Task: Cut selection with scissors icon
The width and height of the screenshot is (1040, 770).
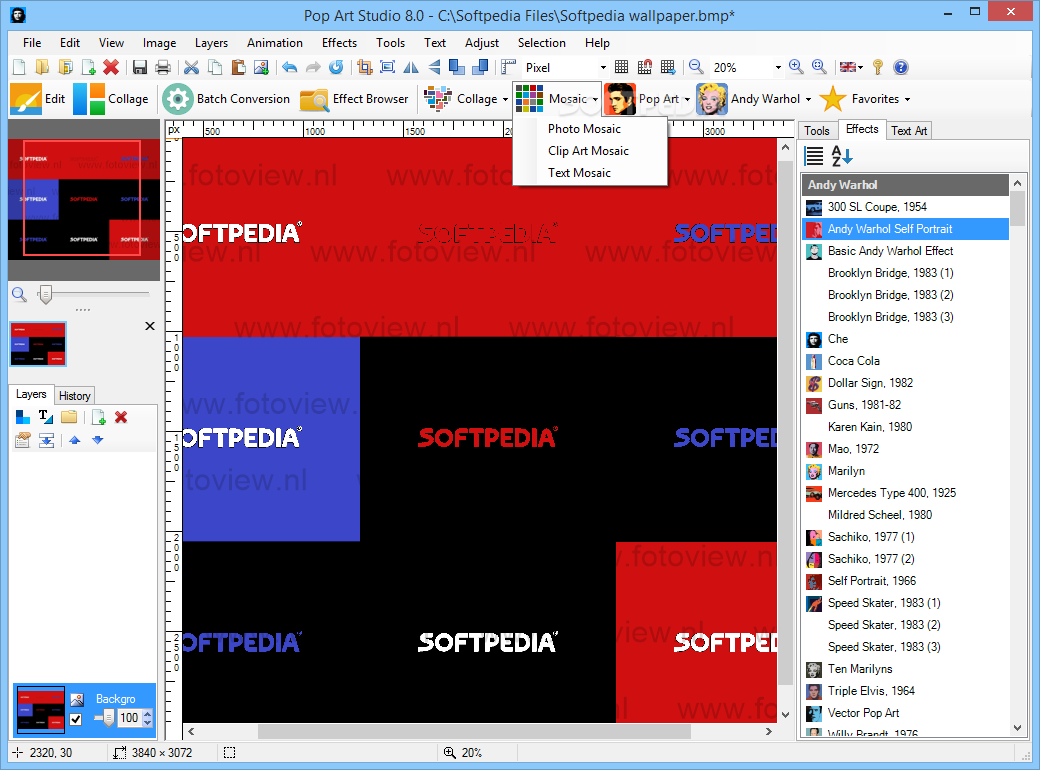Action: pos(192,67)
